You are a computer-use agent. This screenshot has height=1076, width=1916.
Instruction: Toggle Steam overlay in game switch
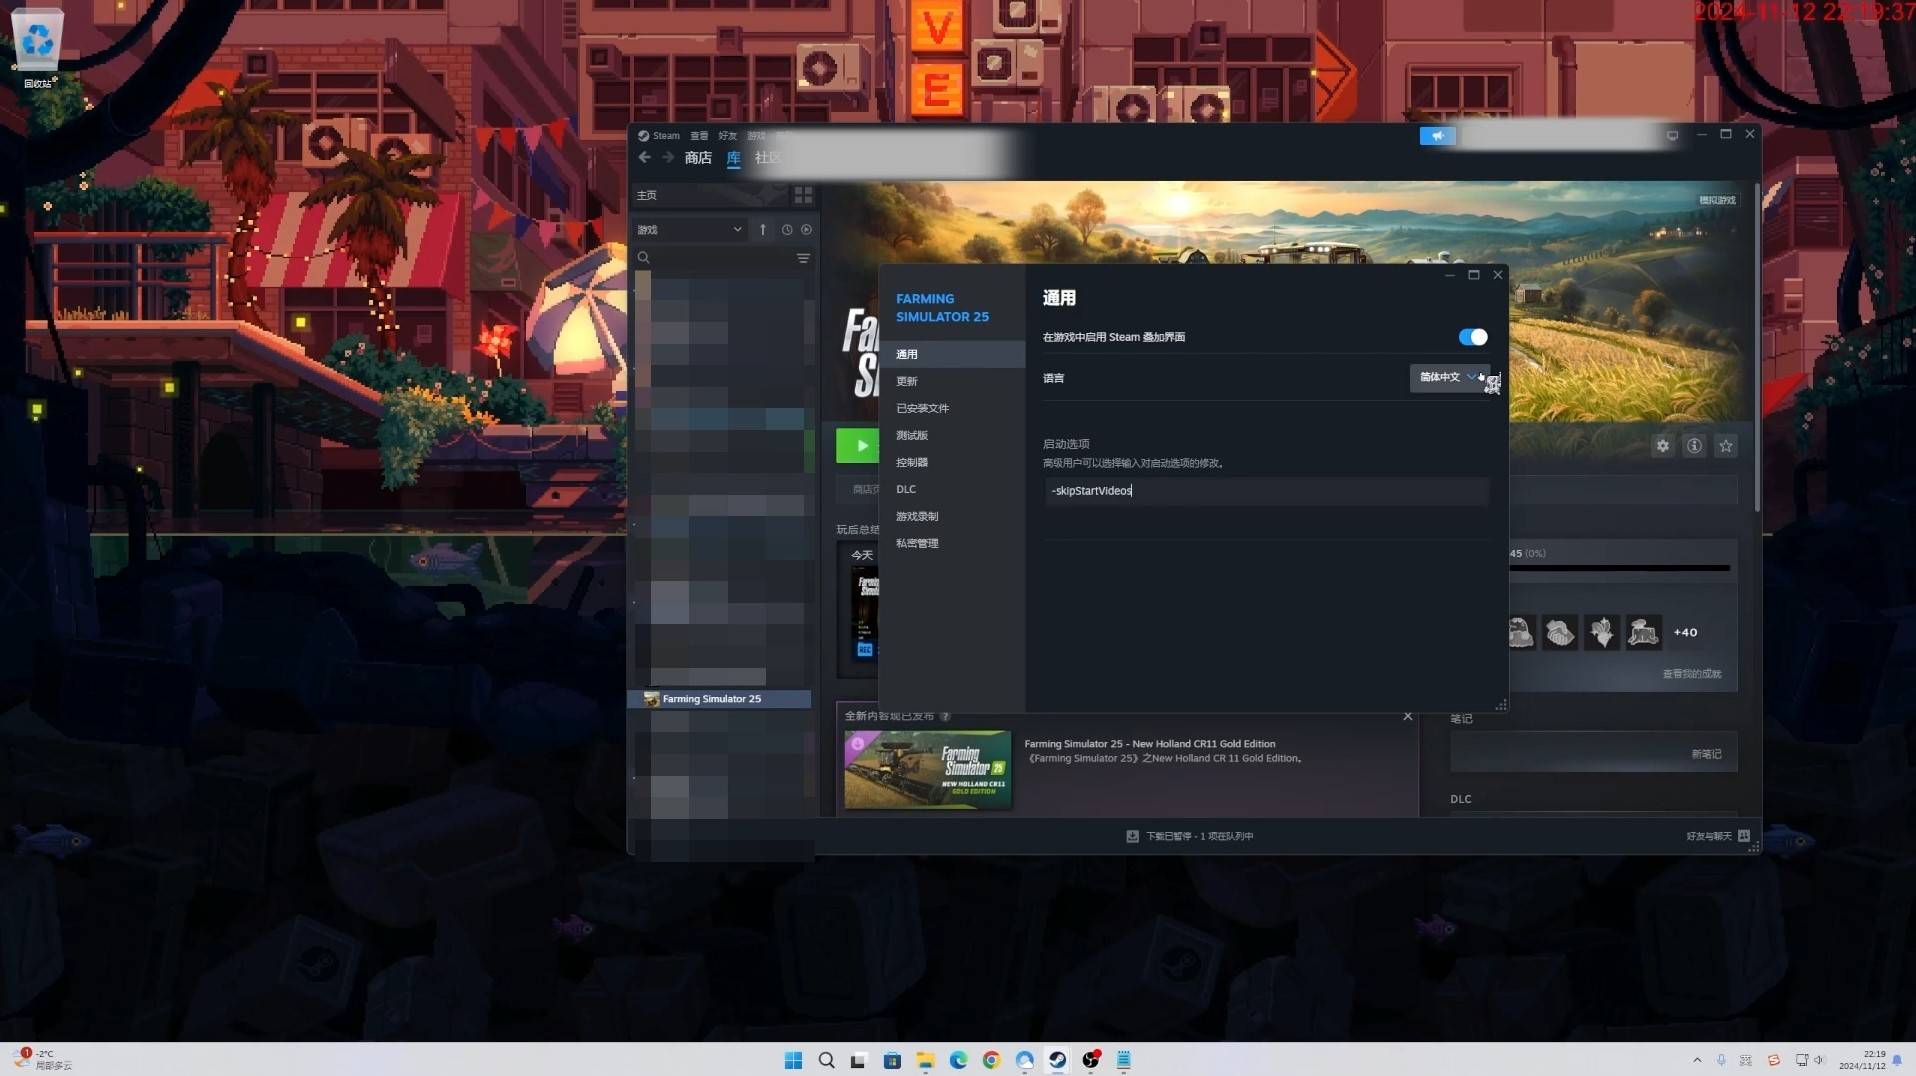[x=1472, y=337]
